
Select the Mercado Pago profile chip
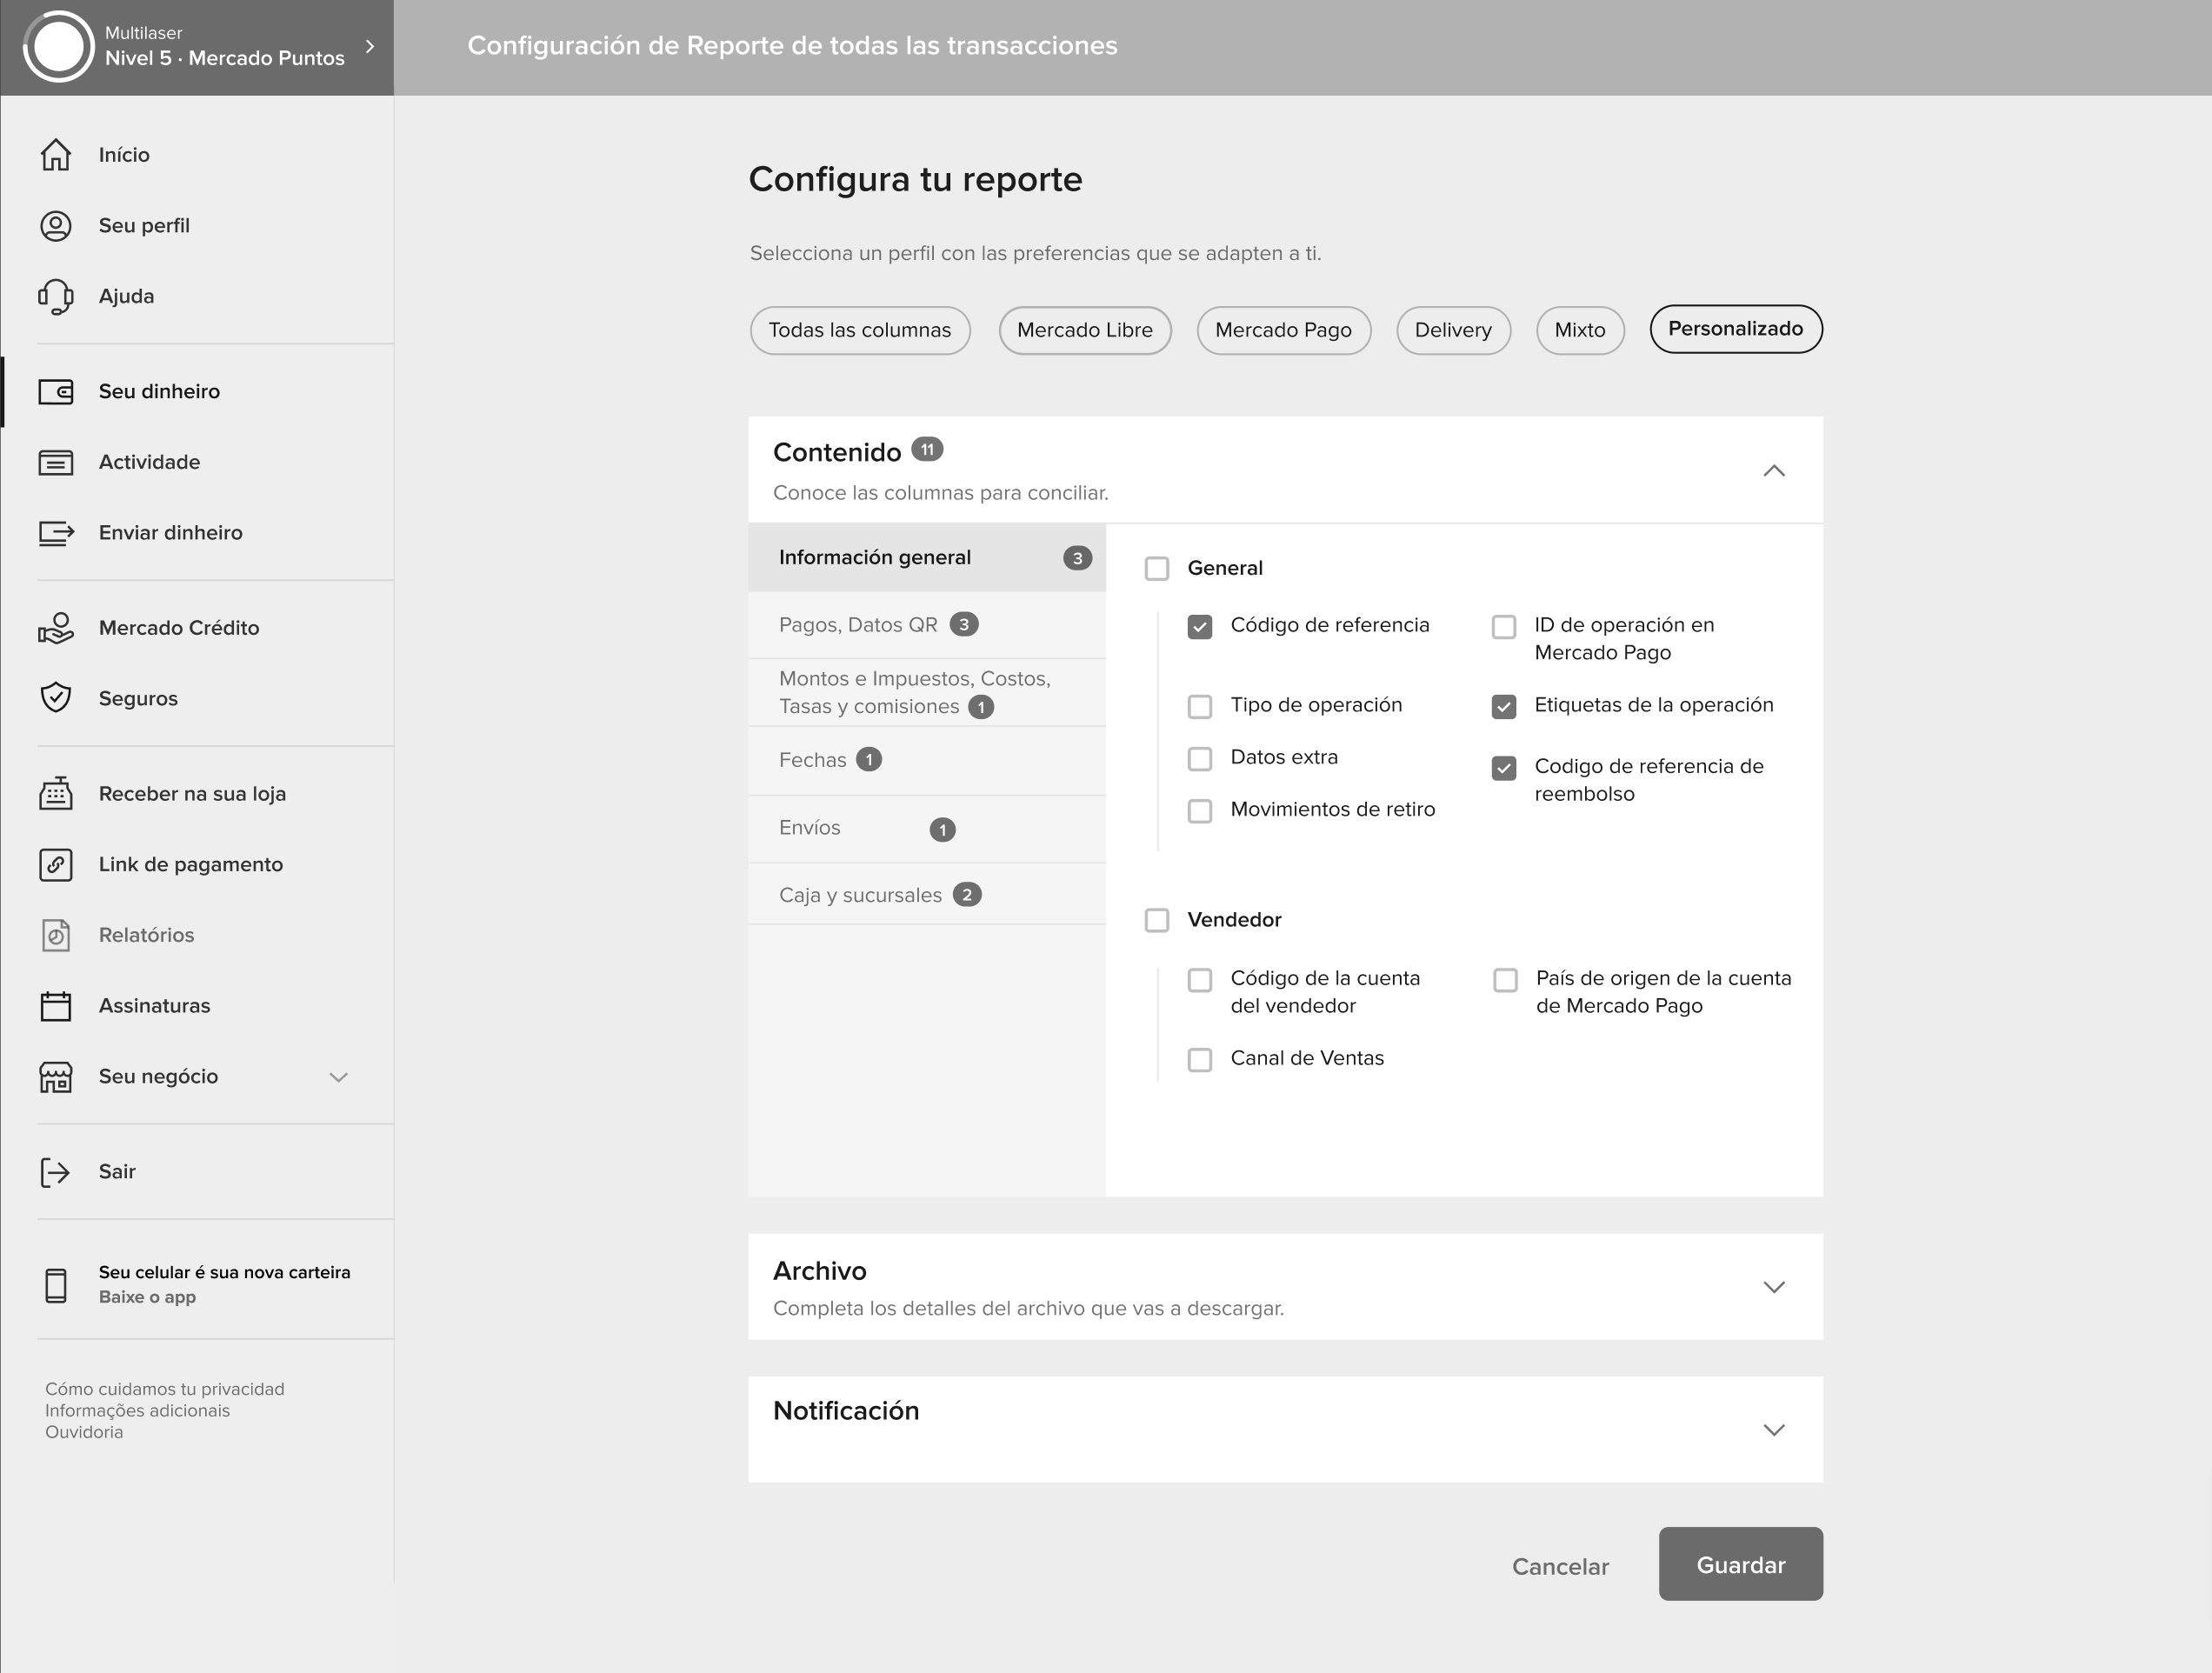(1283, 330)
